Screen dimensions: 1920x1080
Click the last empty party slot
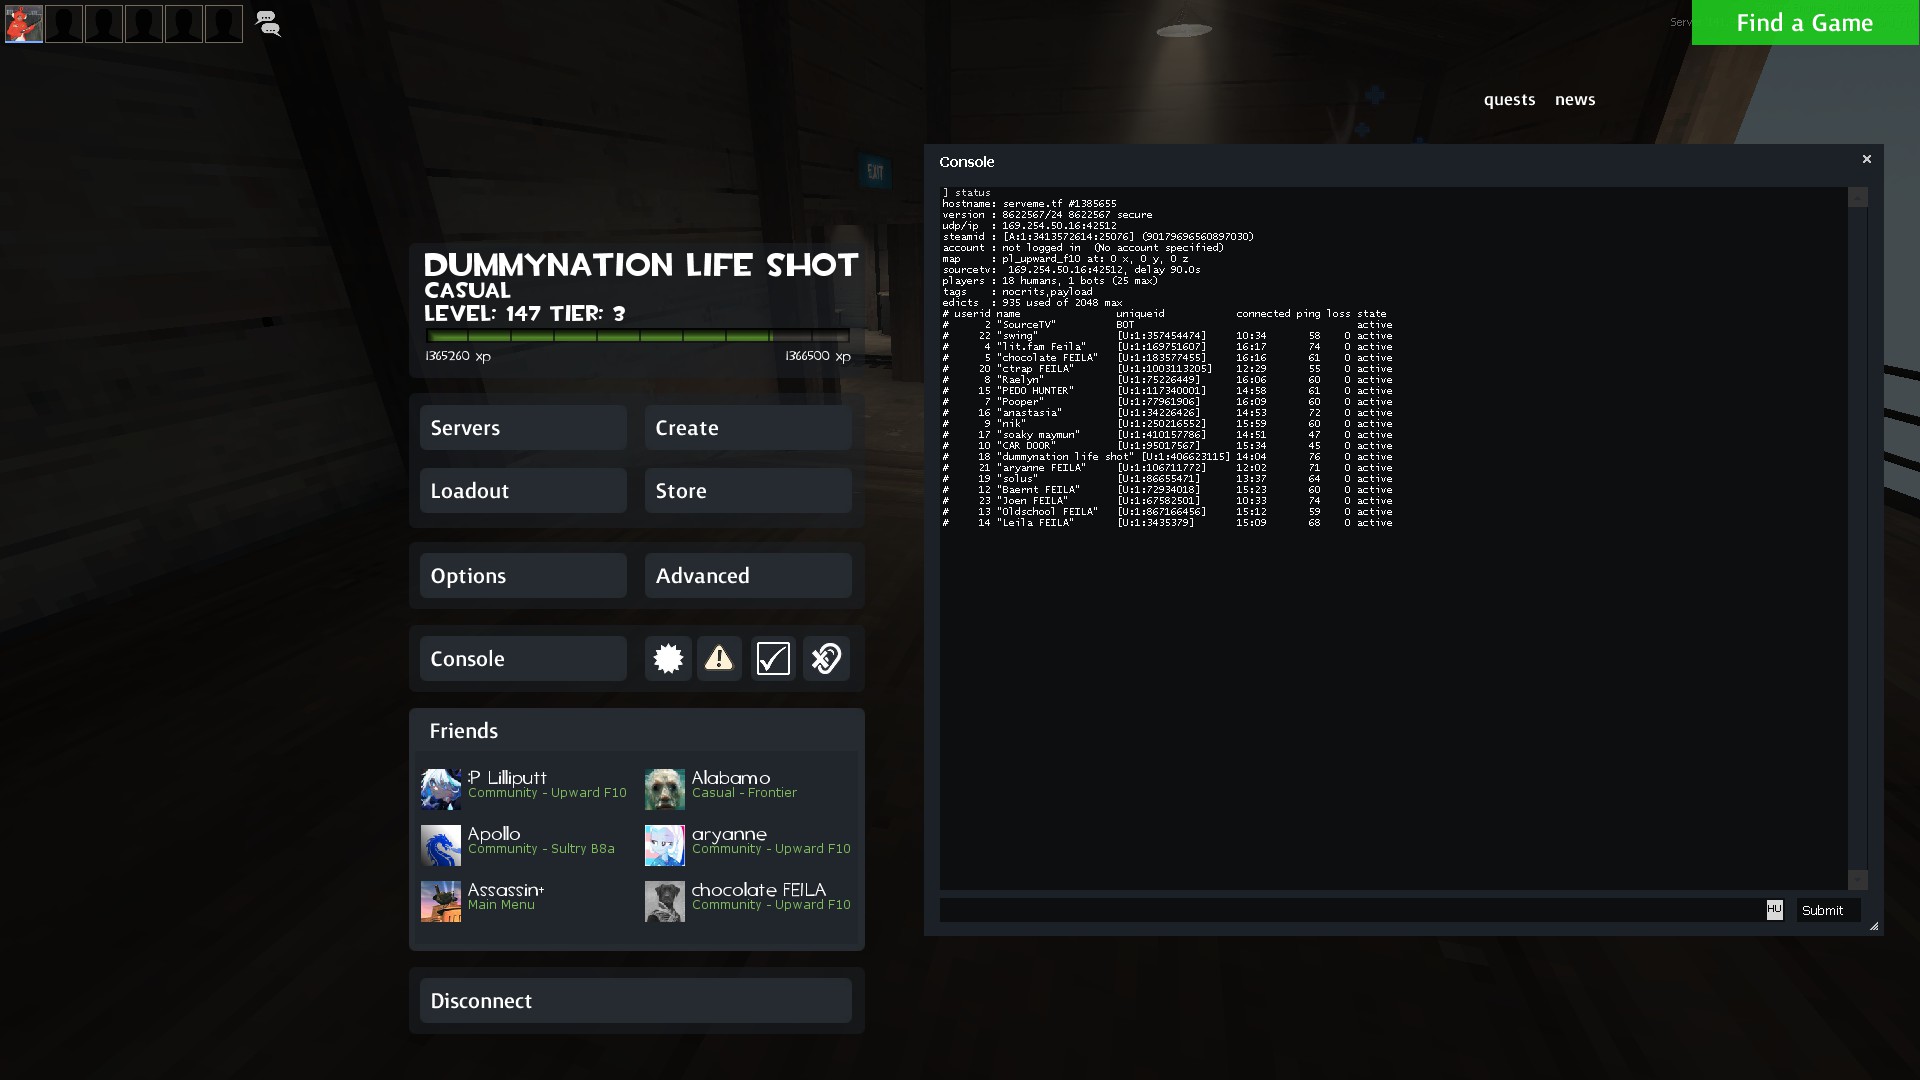[224, 24]
